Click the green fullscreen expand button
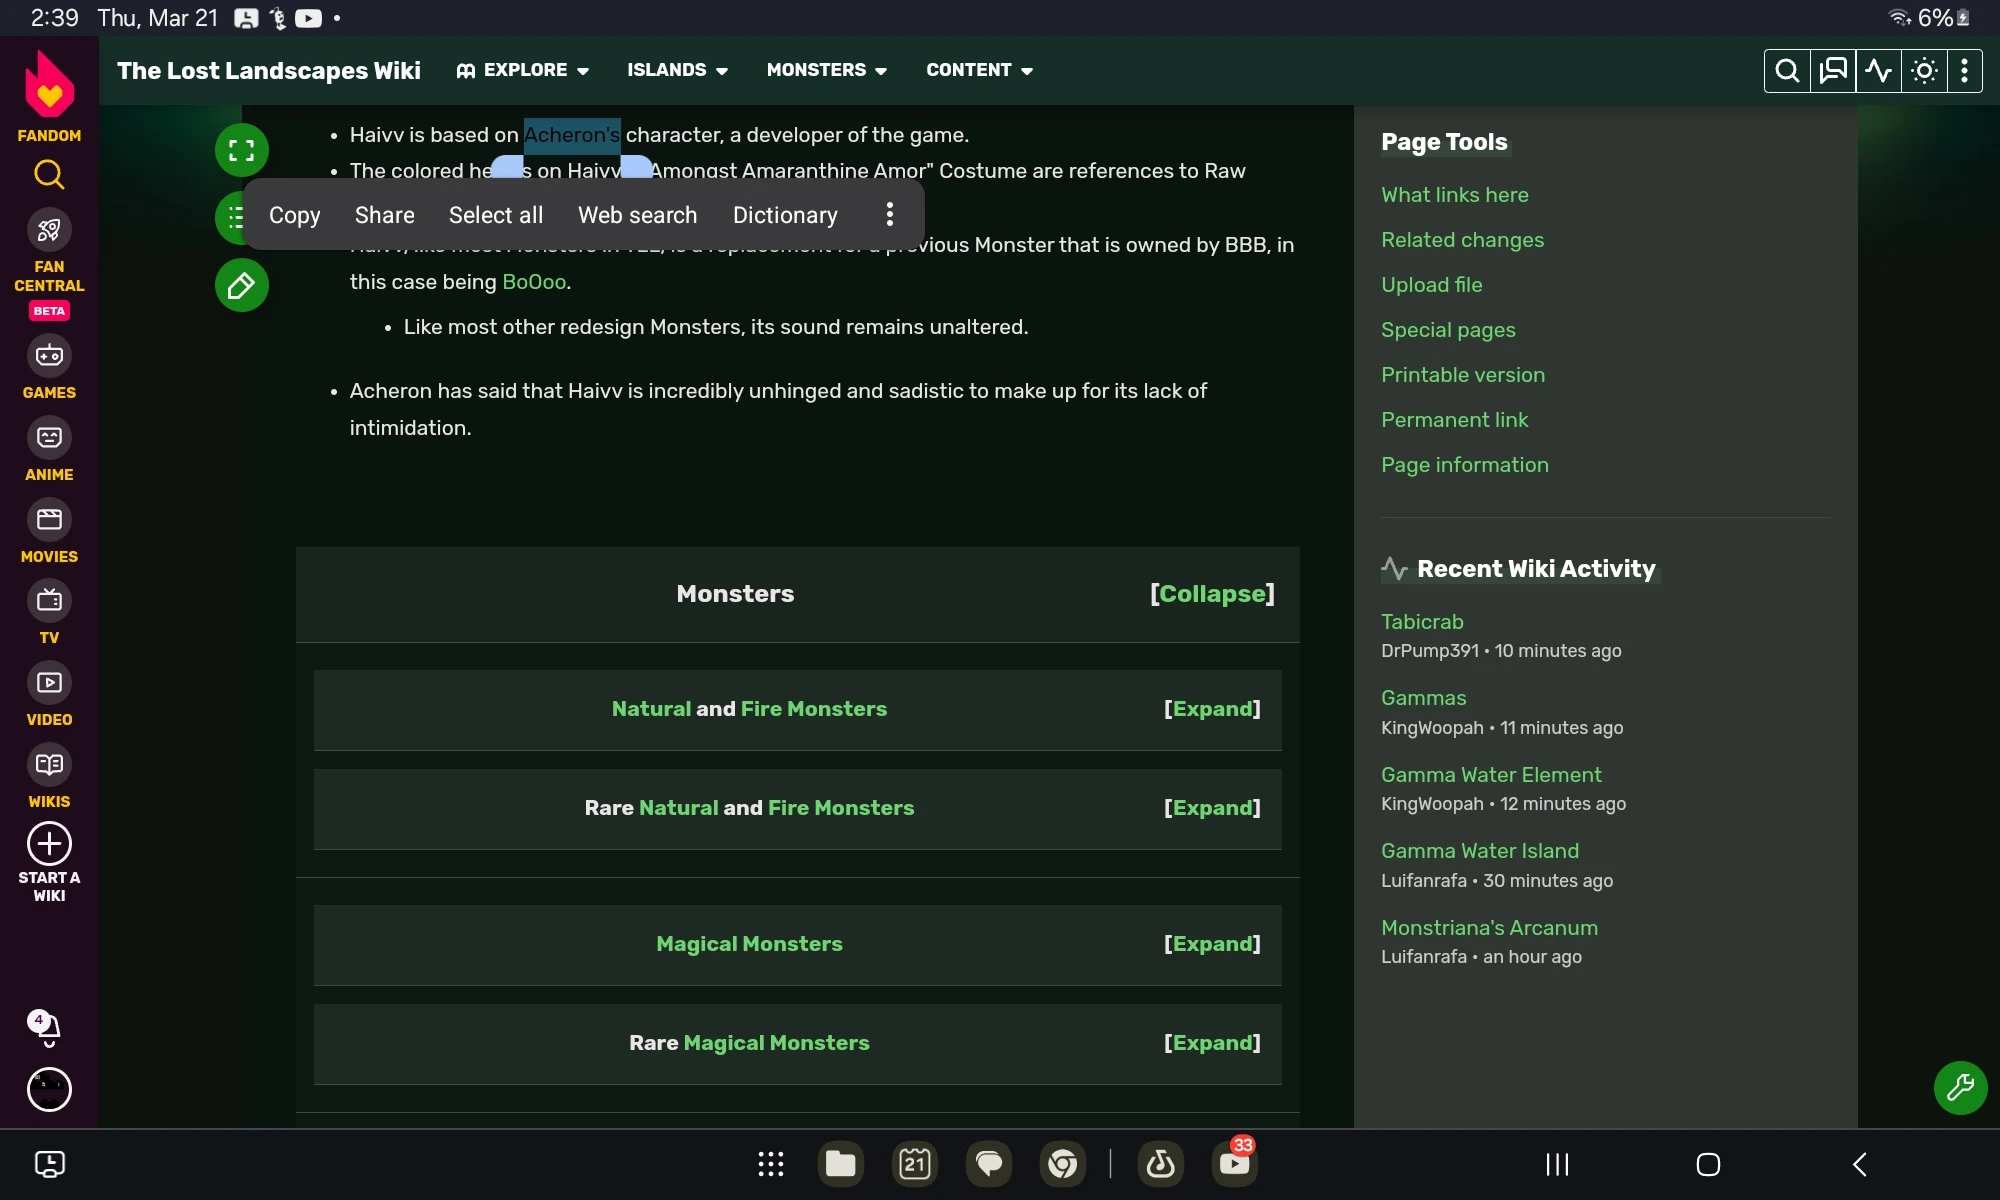This screenshot has height=1200, width=2000. click(241, 151)
